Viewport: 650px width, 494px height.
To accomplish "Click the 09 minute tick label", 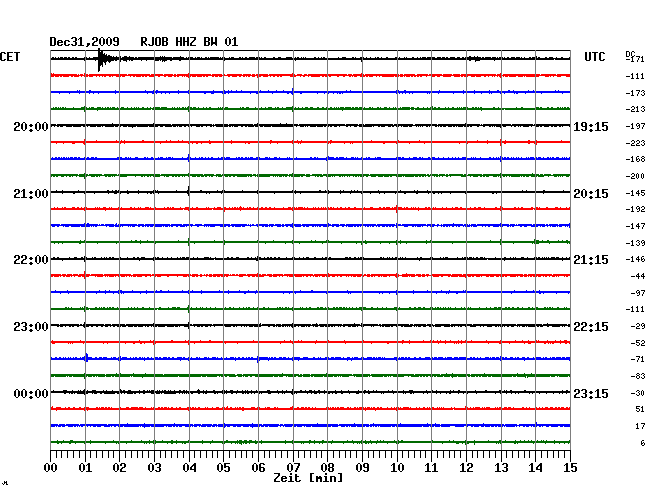I will tap(362, 467).
